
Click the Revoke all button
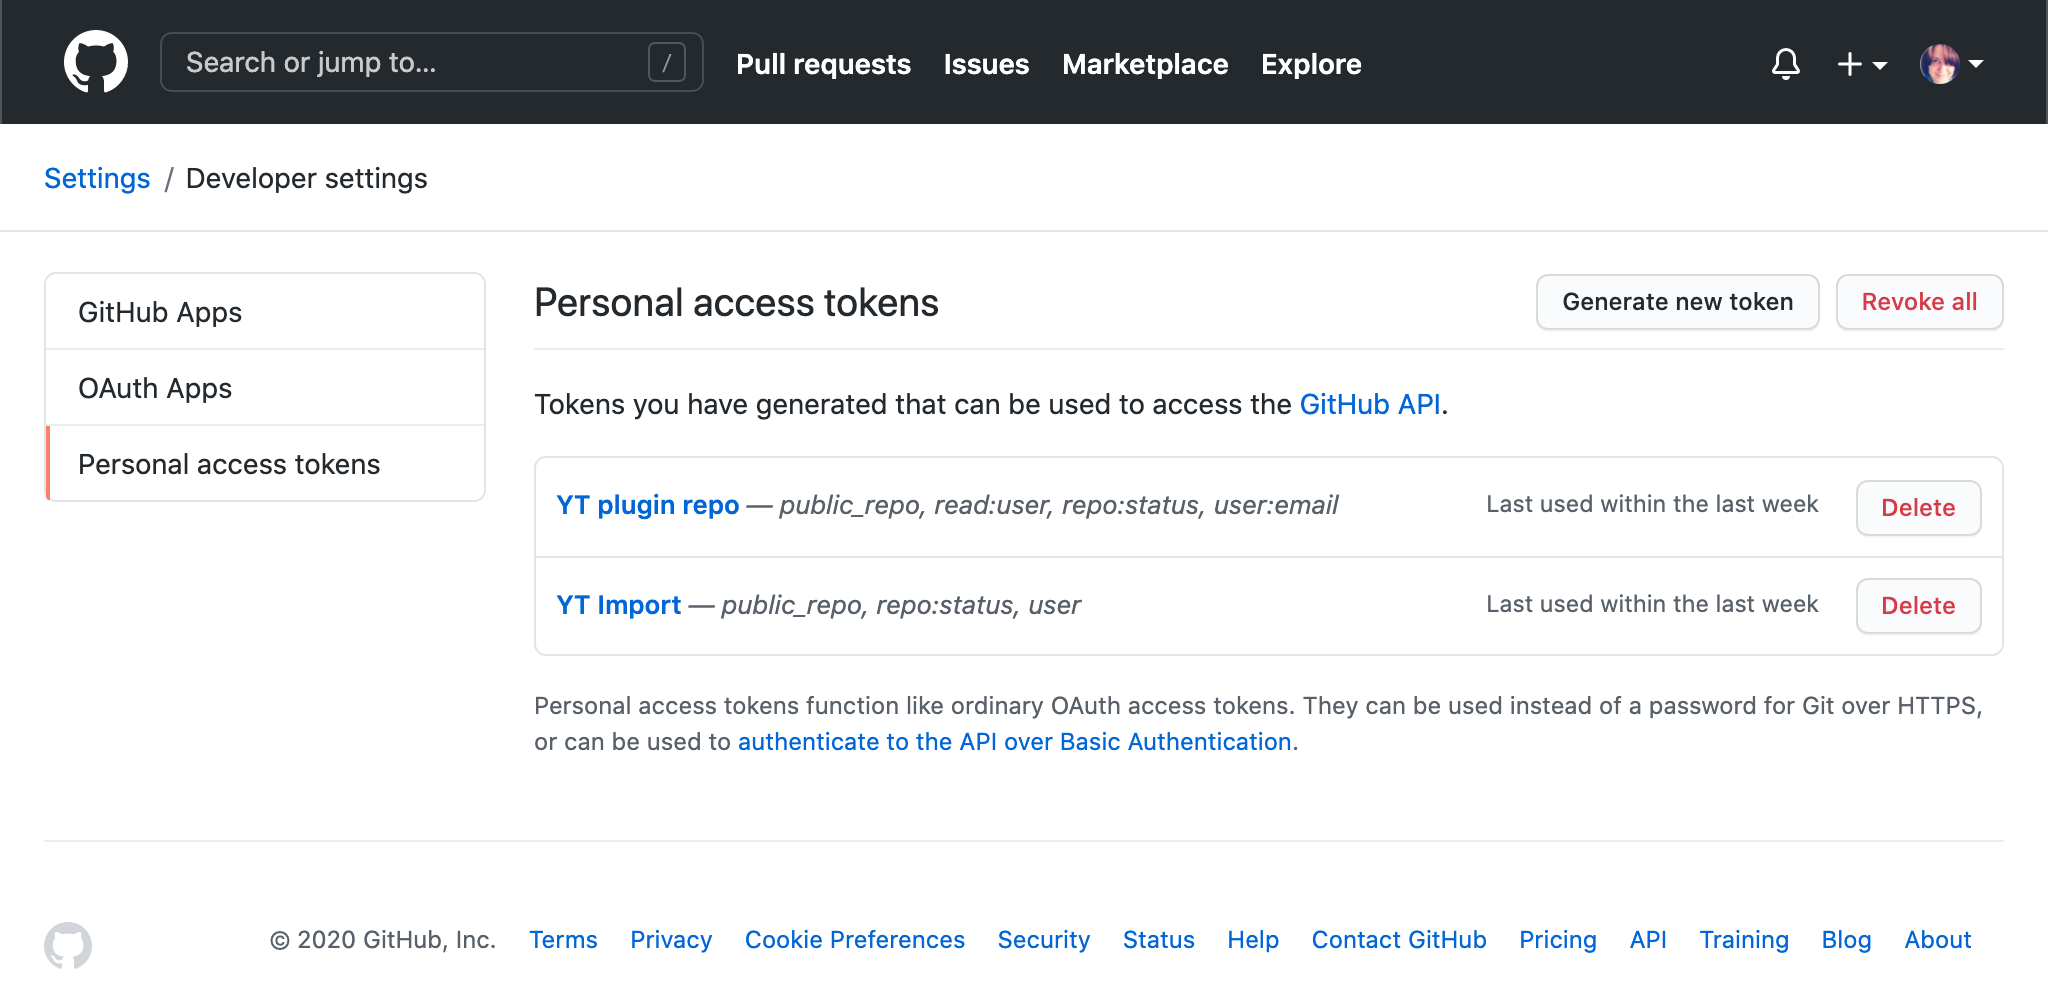(x=1918, y=301)
